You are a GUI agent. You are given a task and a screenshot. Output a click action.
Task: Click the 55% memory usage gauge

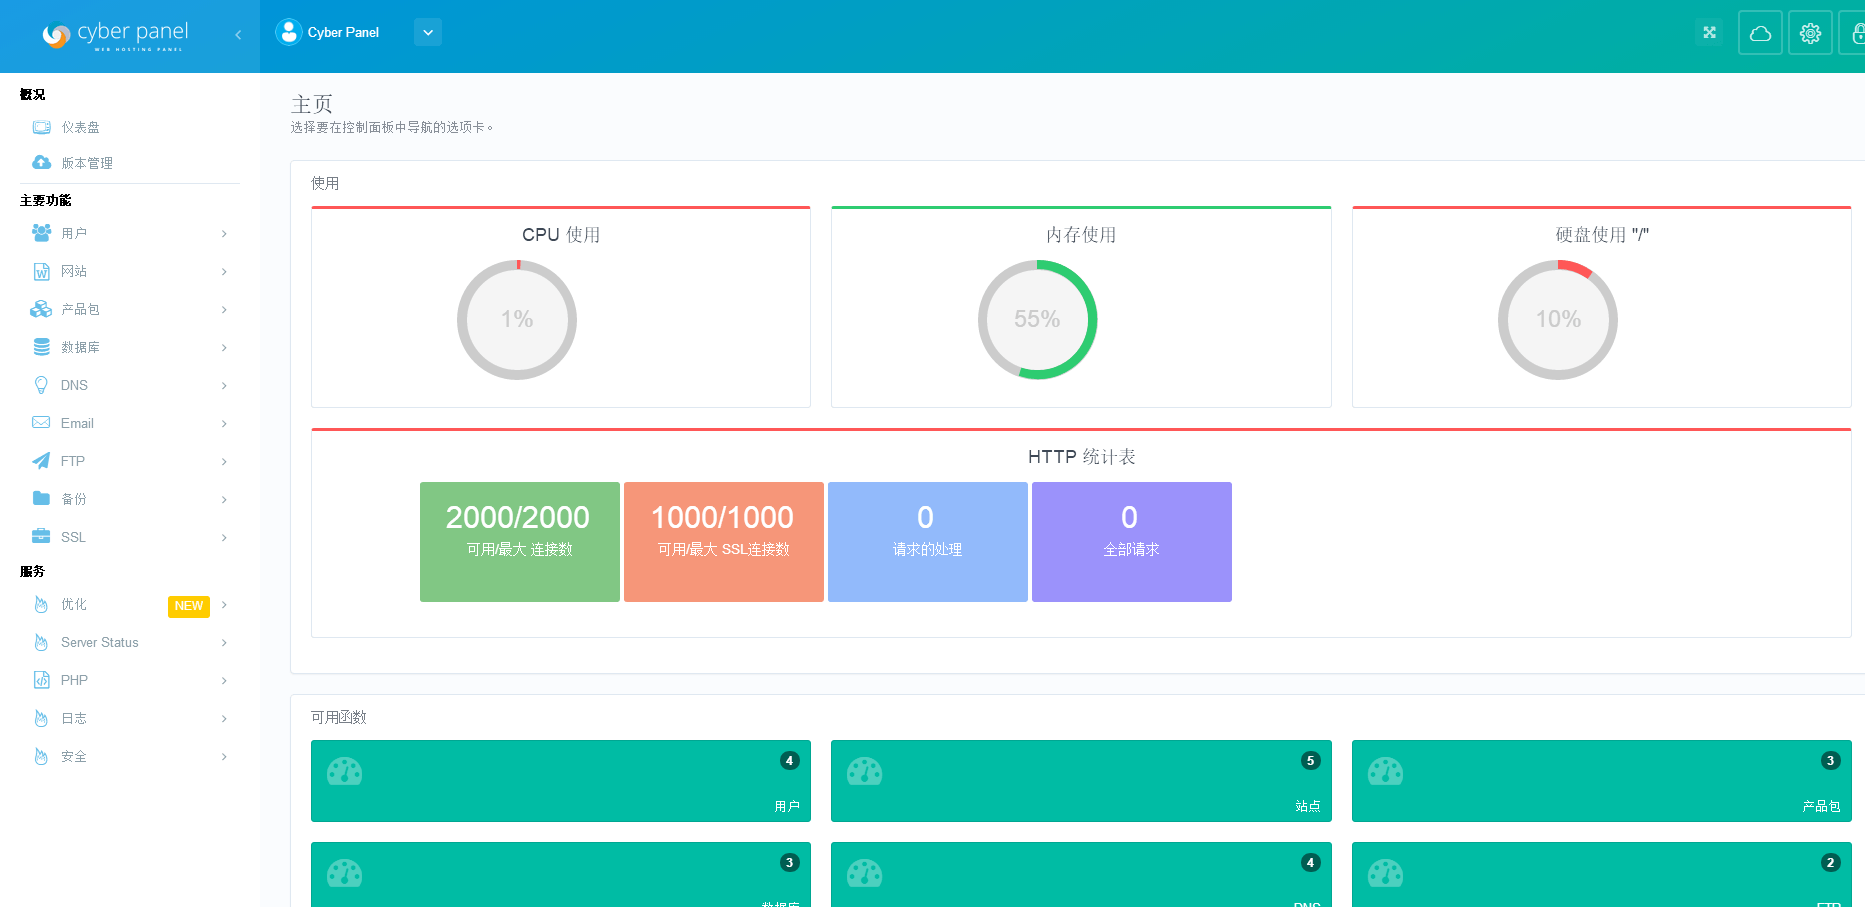point(1037,320)
